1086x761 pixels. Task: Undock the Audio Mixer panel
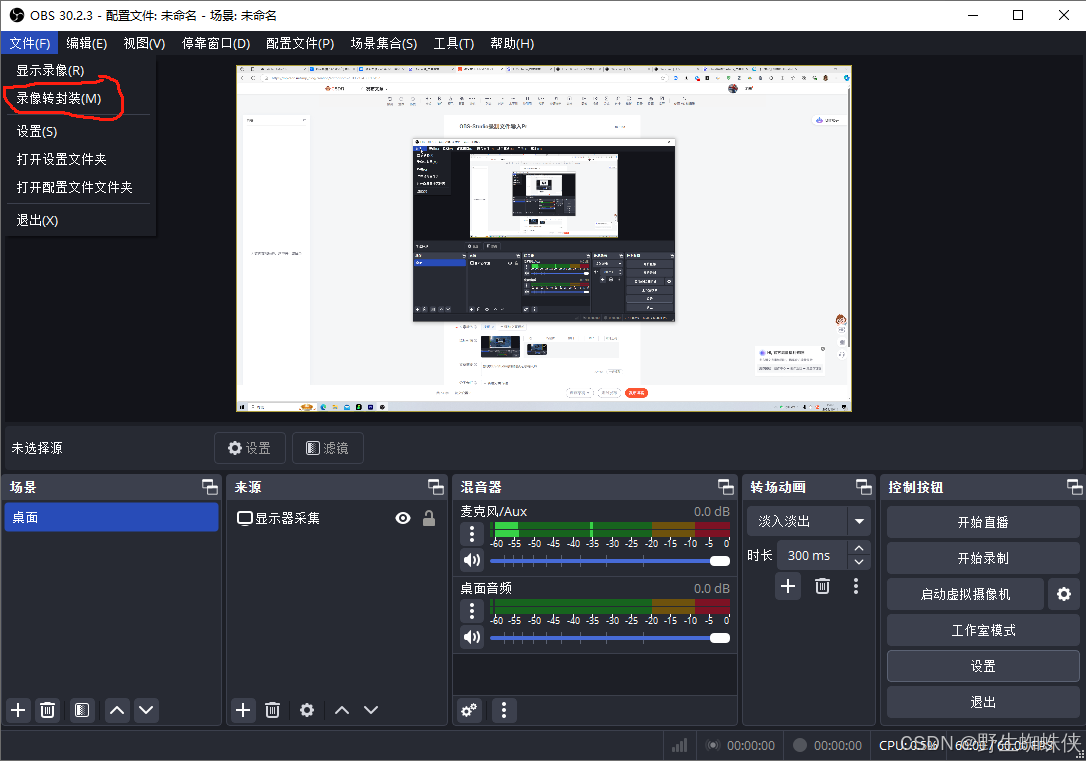[x=725, y=487]
